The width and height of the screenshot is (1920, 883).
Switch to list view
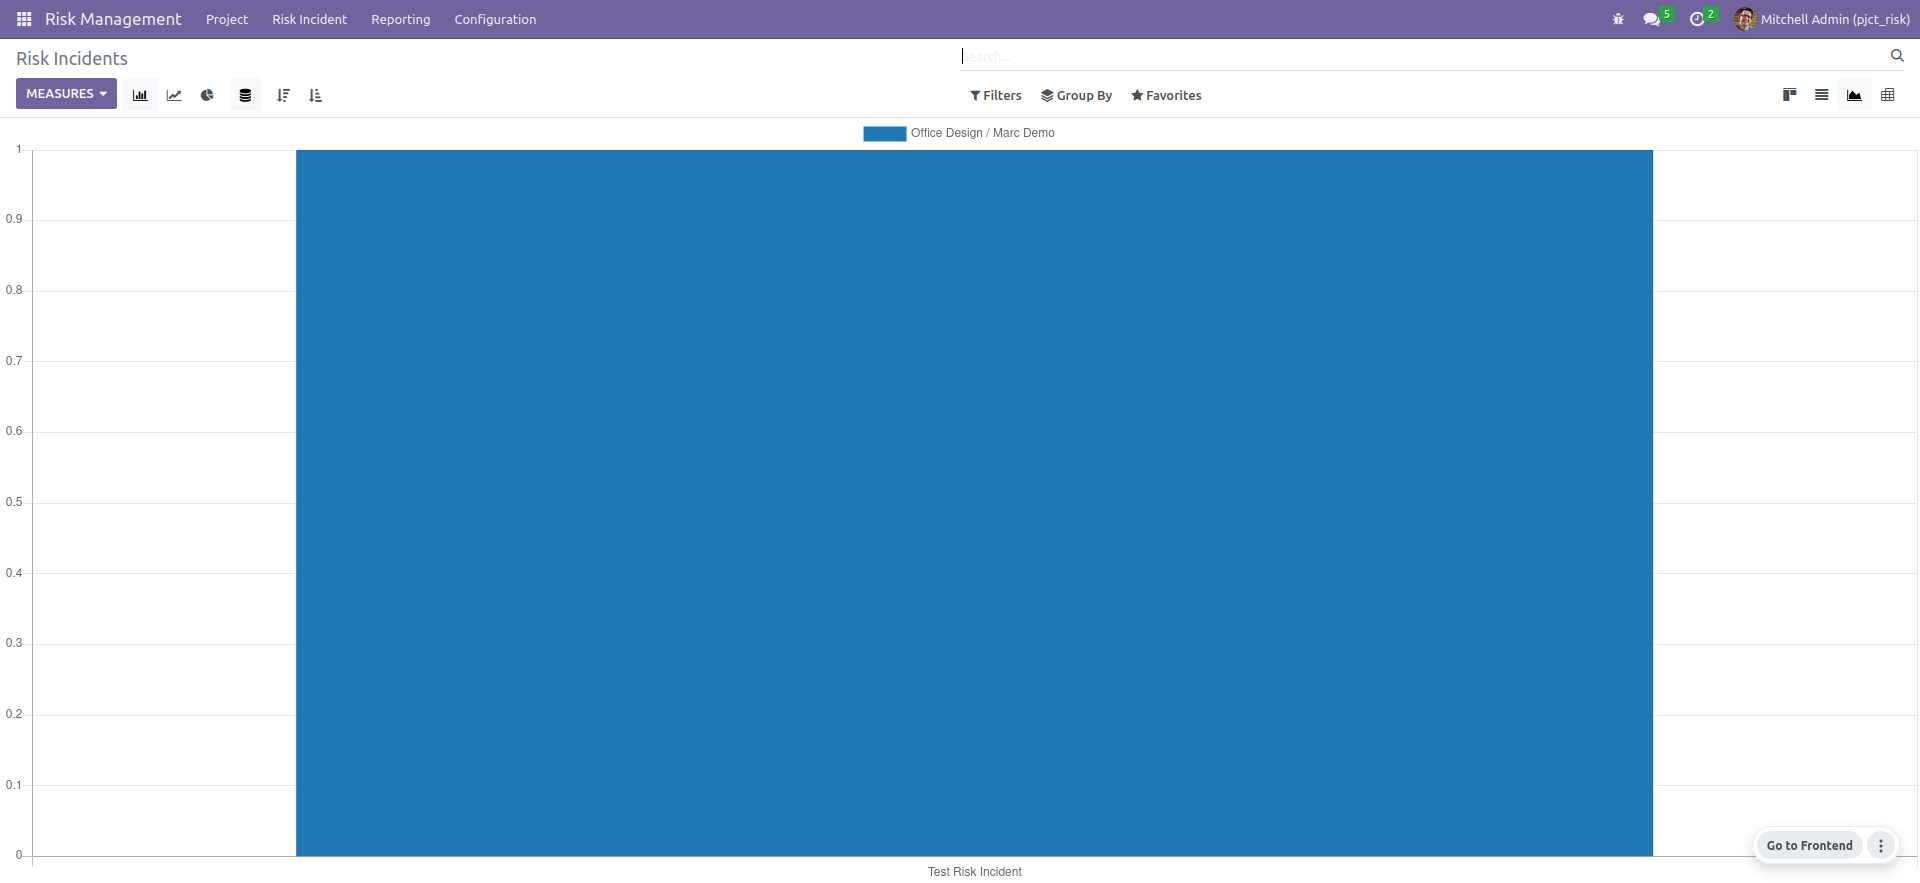[x=1822, y=95]
